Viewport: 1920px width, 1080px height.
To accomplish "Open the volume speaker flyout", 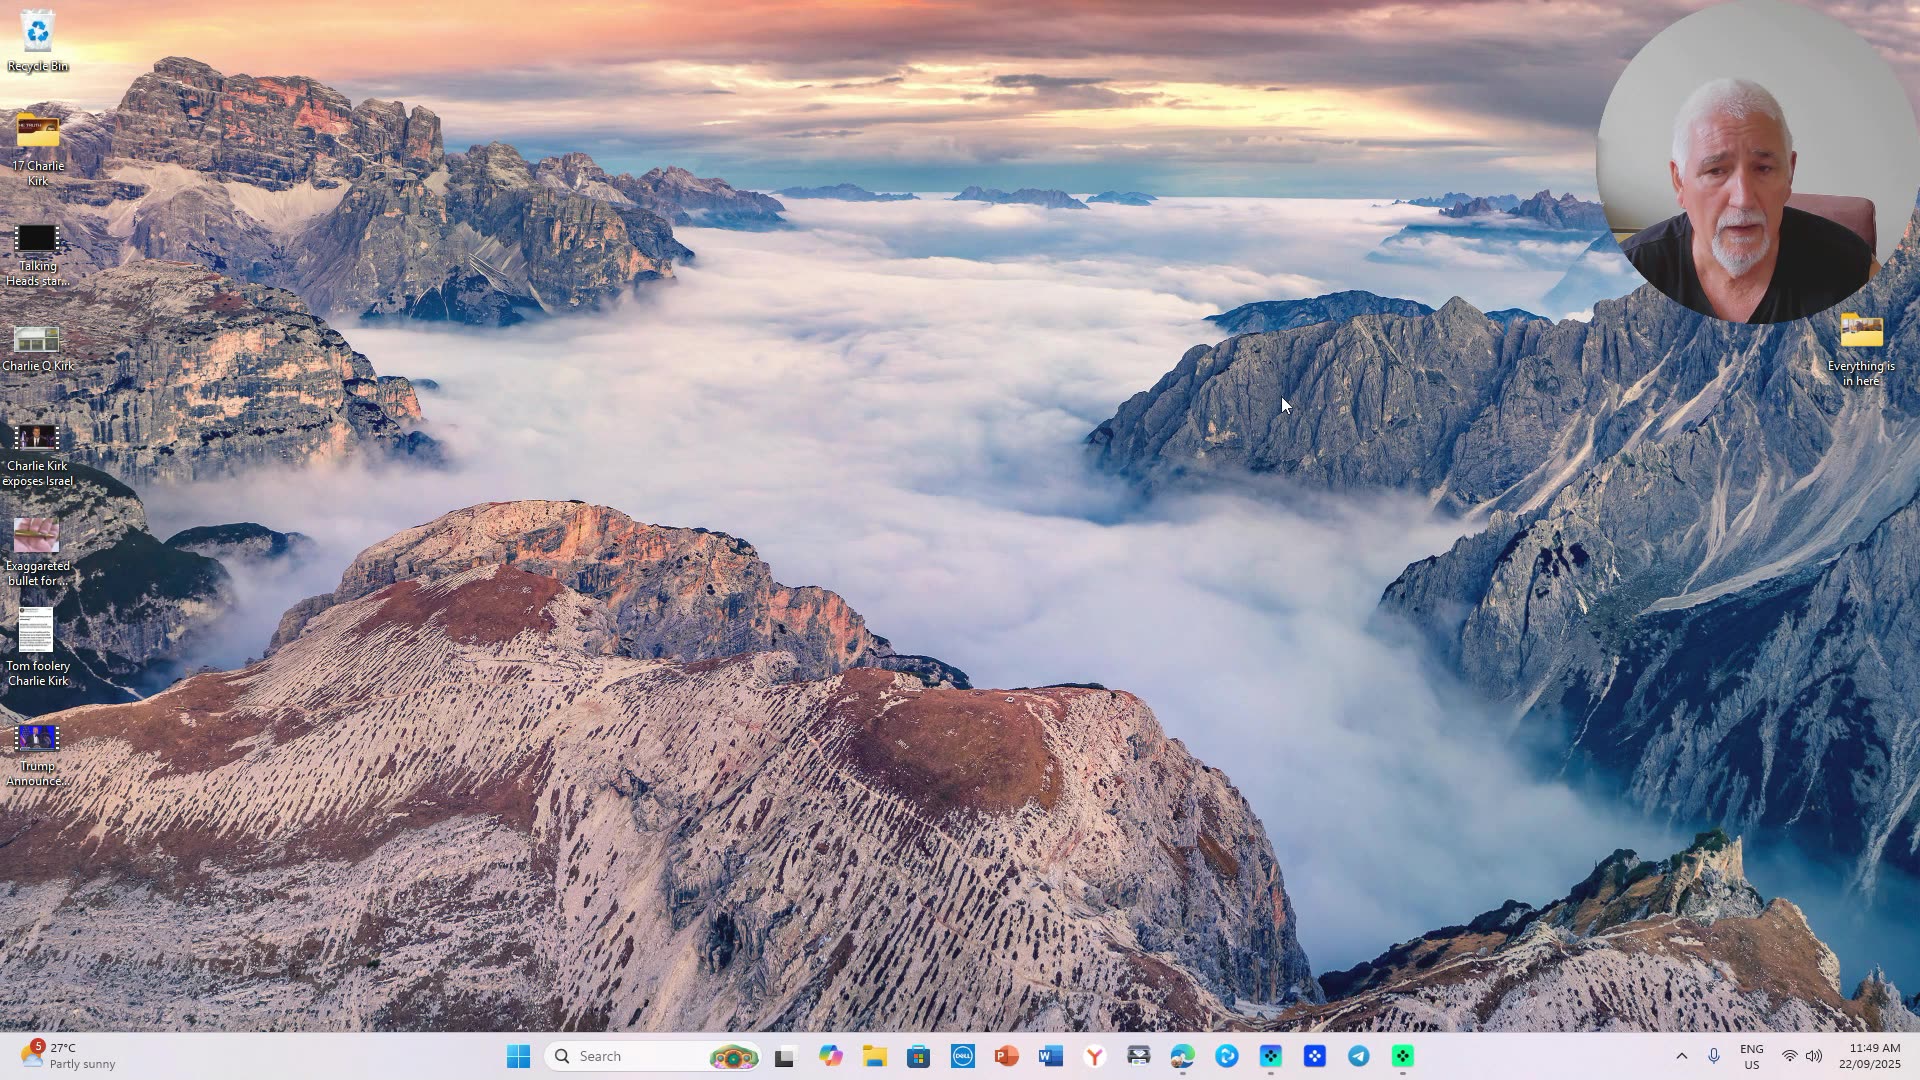I will coord(1814,1056).
